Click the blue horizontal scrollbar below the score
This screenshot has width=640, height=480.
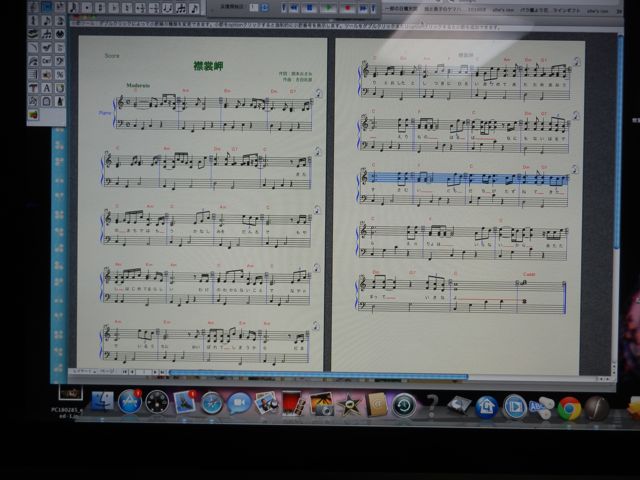tap(318, 374)
